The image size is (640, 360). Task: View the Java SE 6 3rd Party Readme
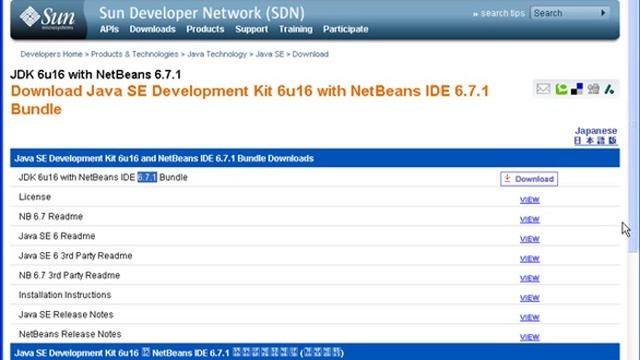[x=529, y=258]
